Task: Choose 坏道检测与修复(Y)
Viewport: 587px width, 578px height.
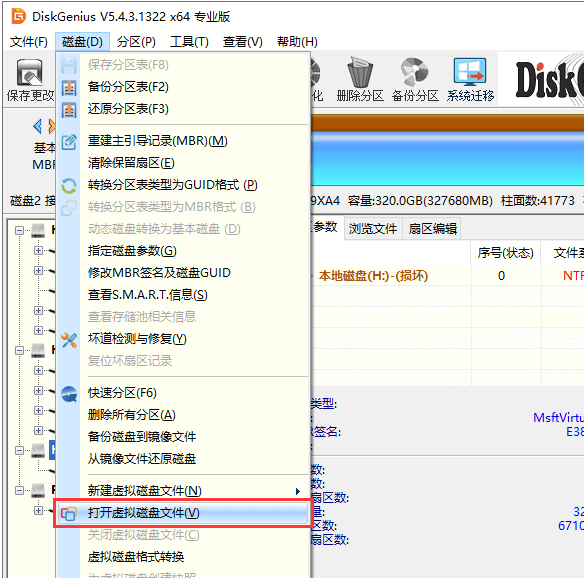Action: tap(183, 339)
